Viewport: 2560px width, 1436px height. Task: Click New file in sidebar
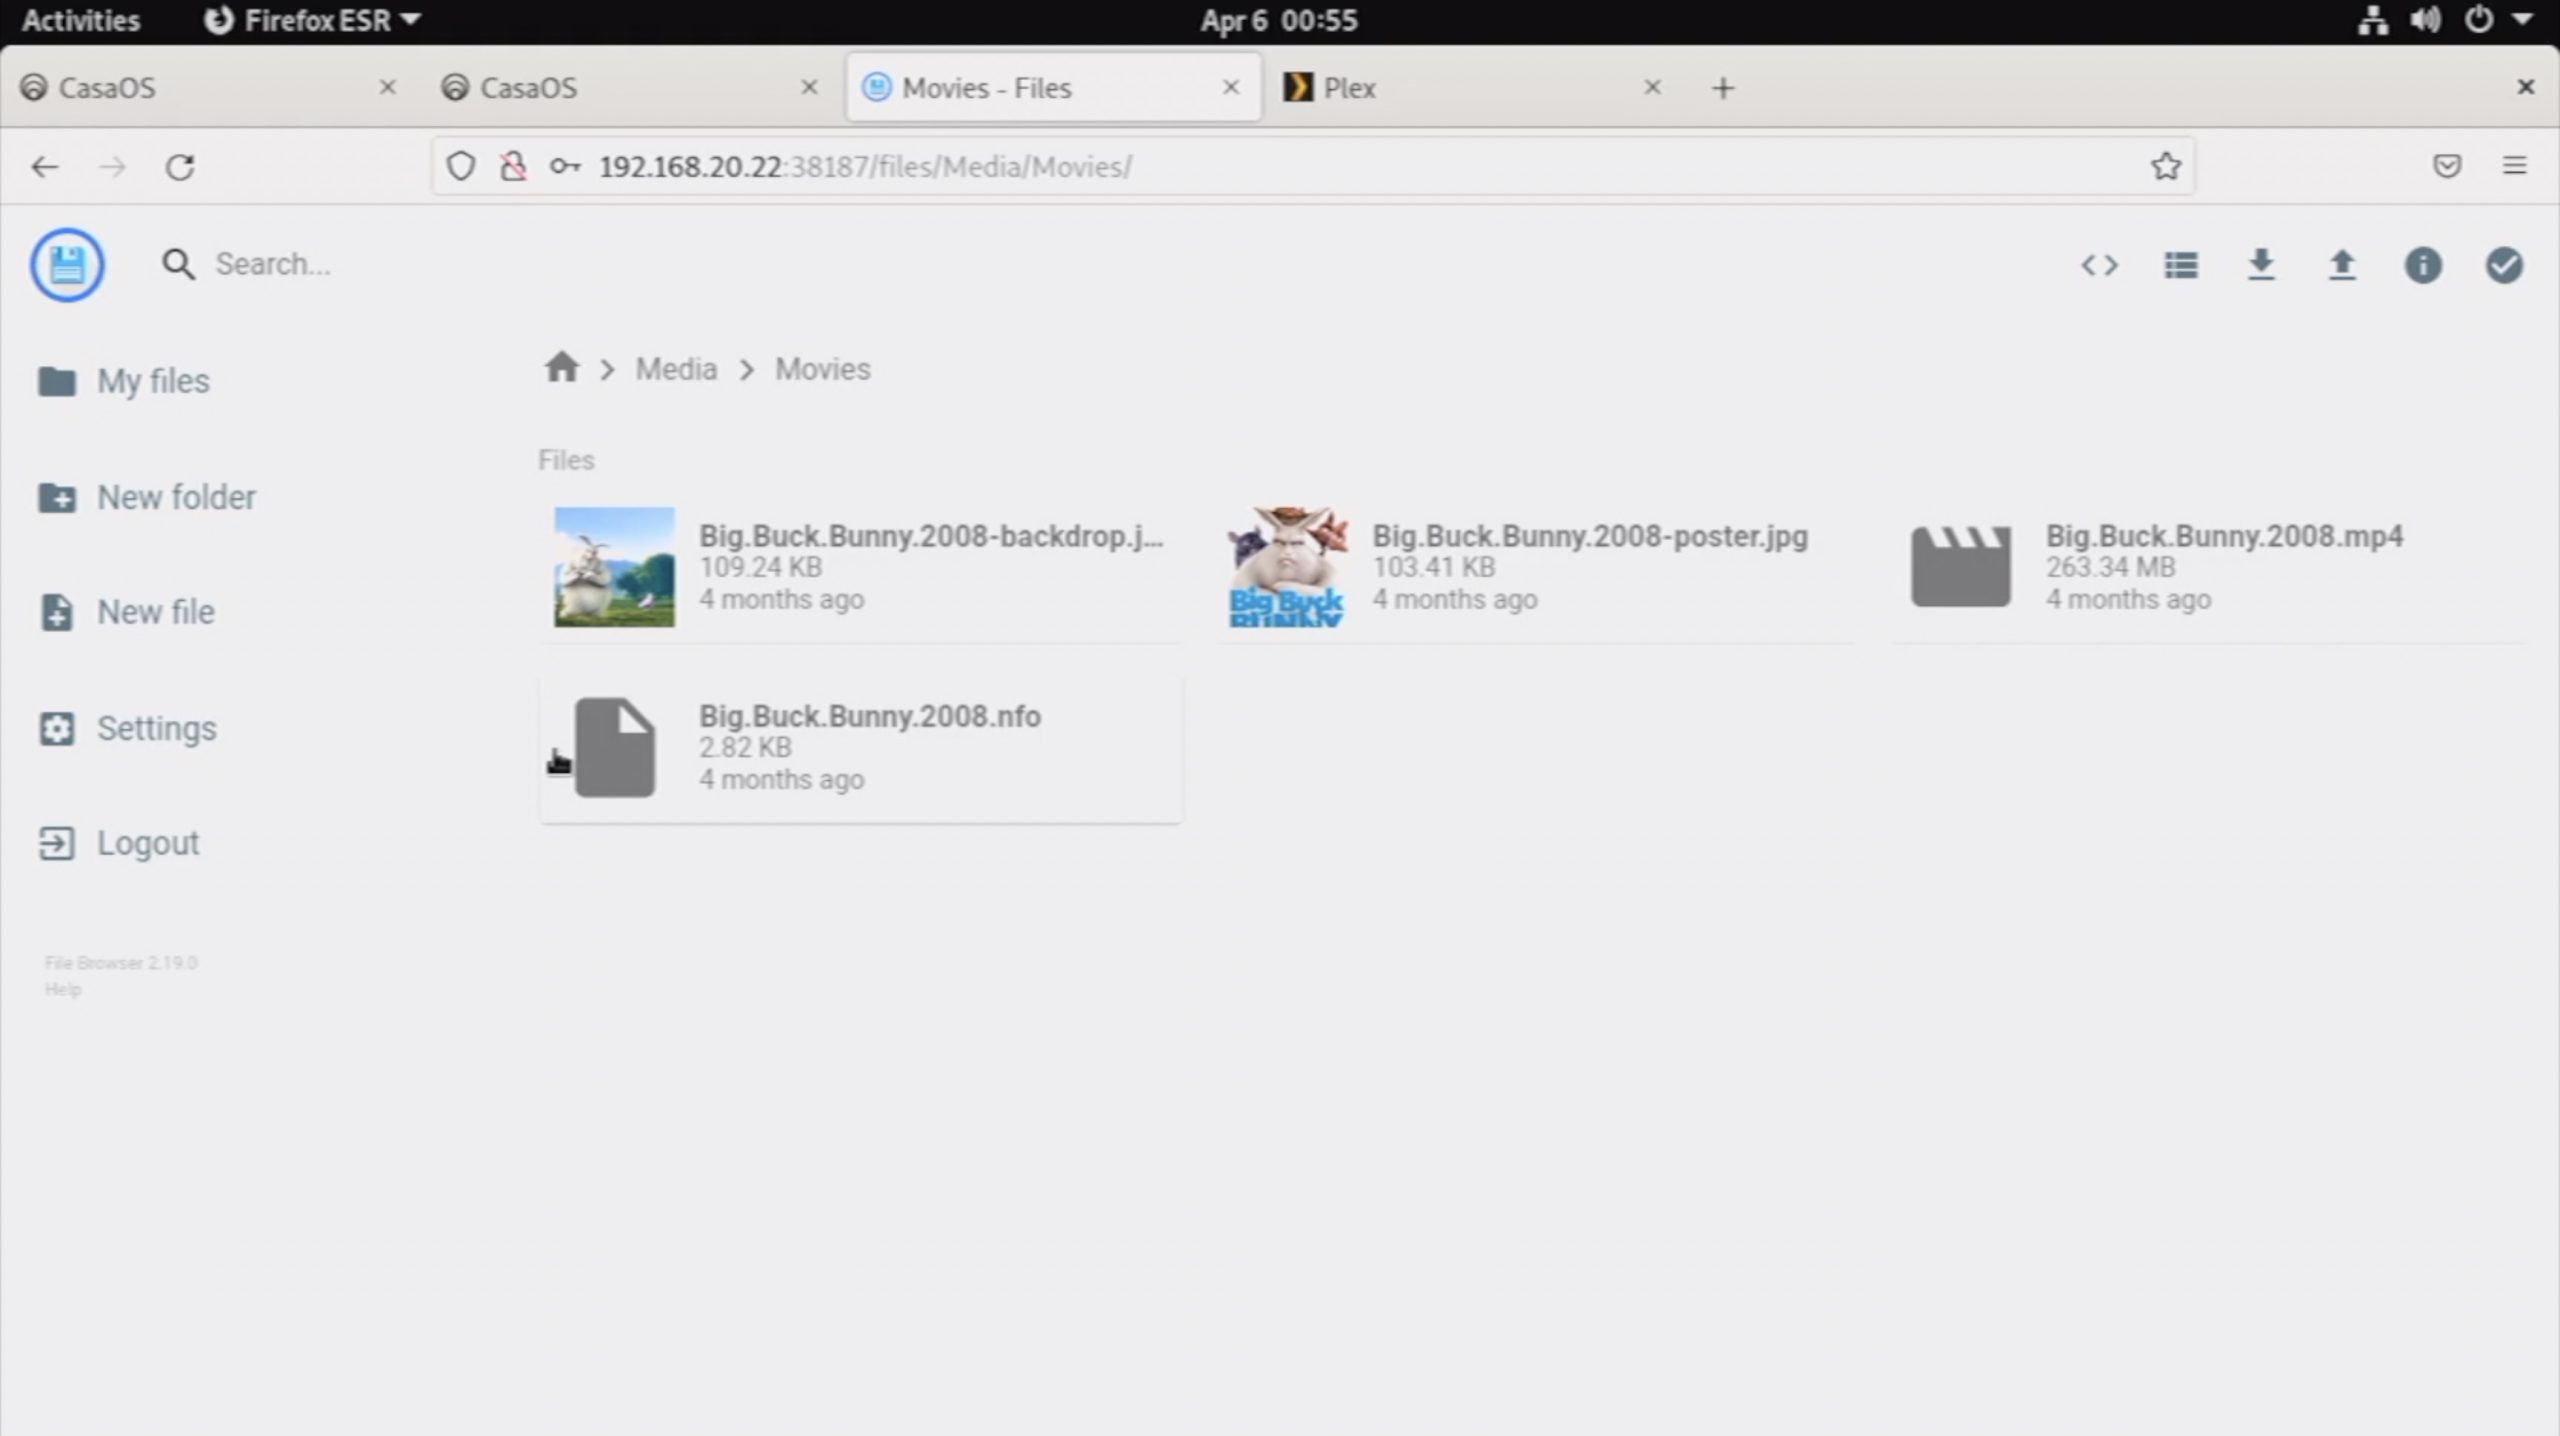155,612
